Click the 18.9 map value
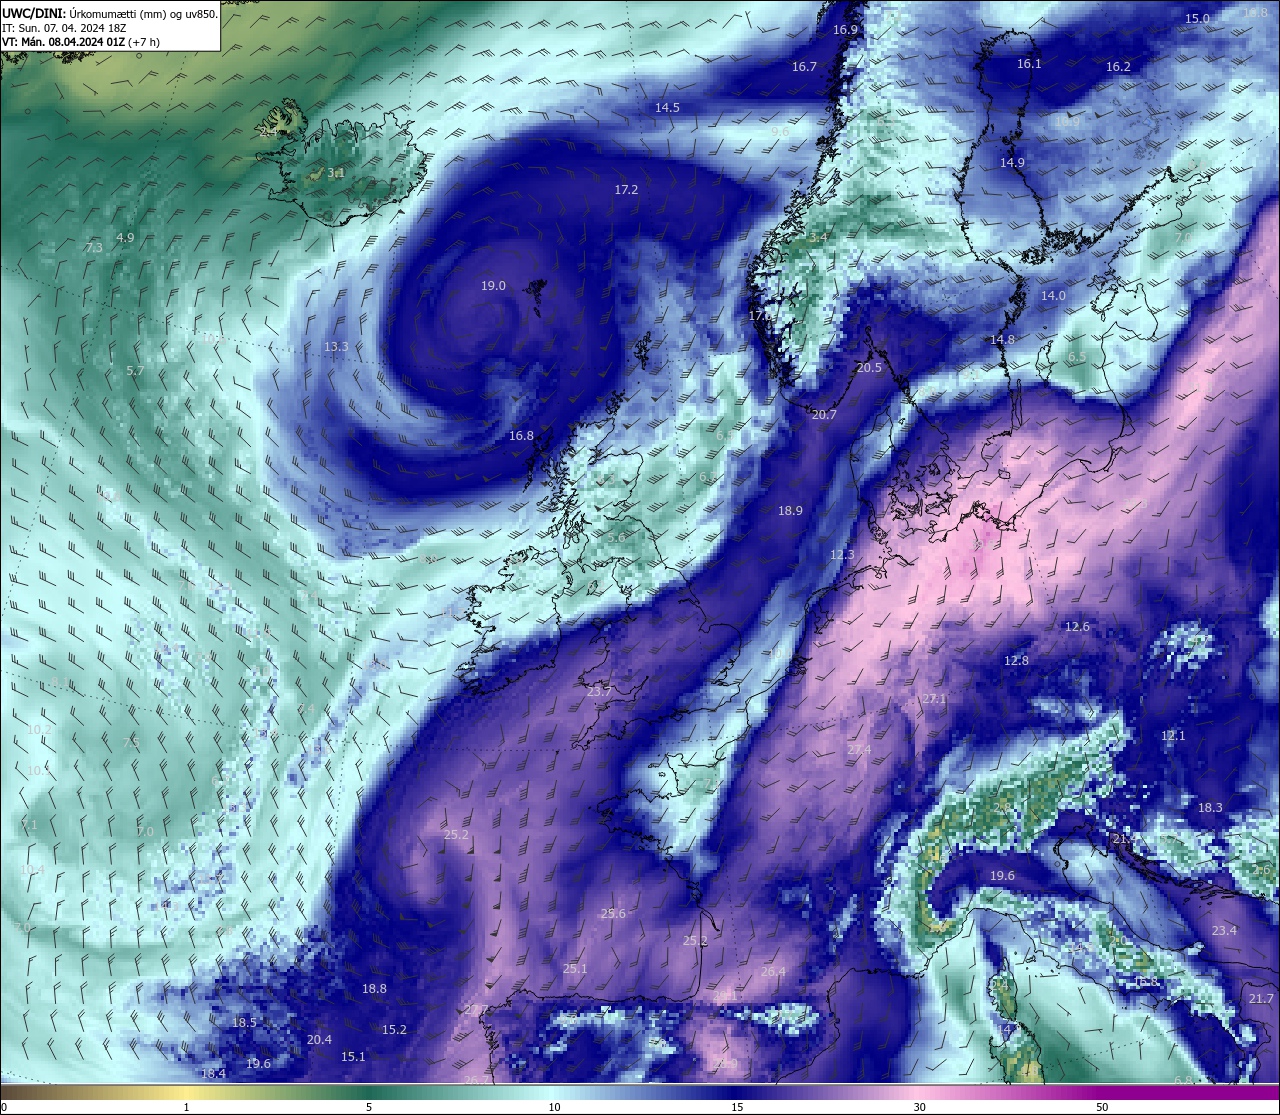This screenshot has height=1115, width=1280. pyautogui.click(x=790, y=511)
